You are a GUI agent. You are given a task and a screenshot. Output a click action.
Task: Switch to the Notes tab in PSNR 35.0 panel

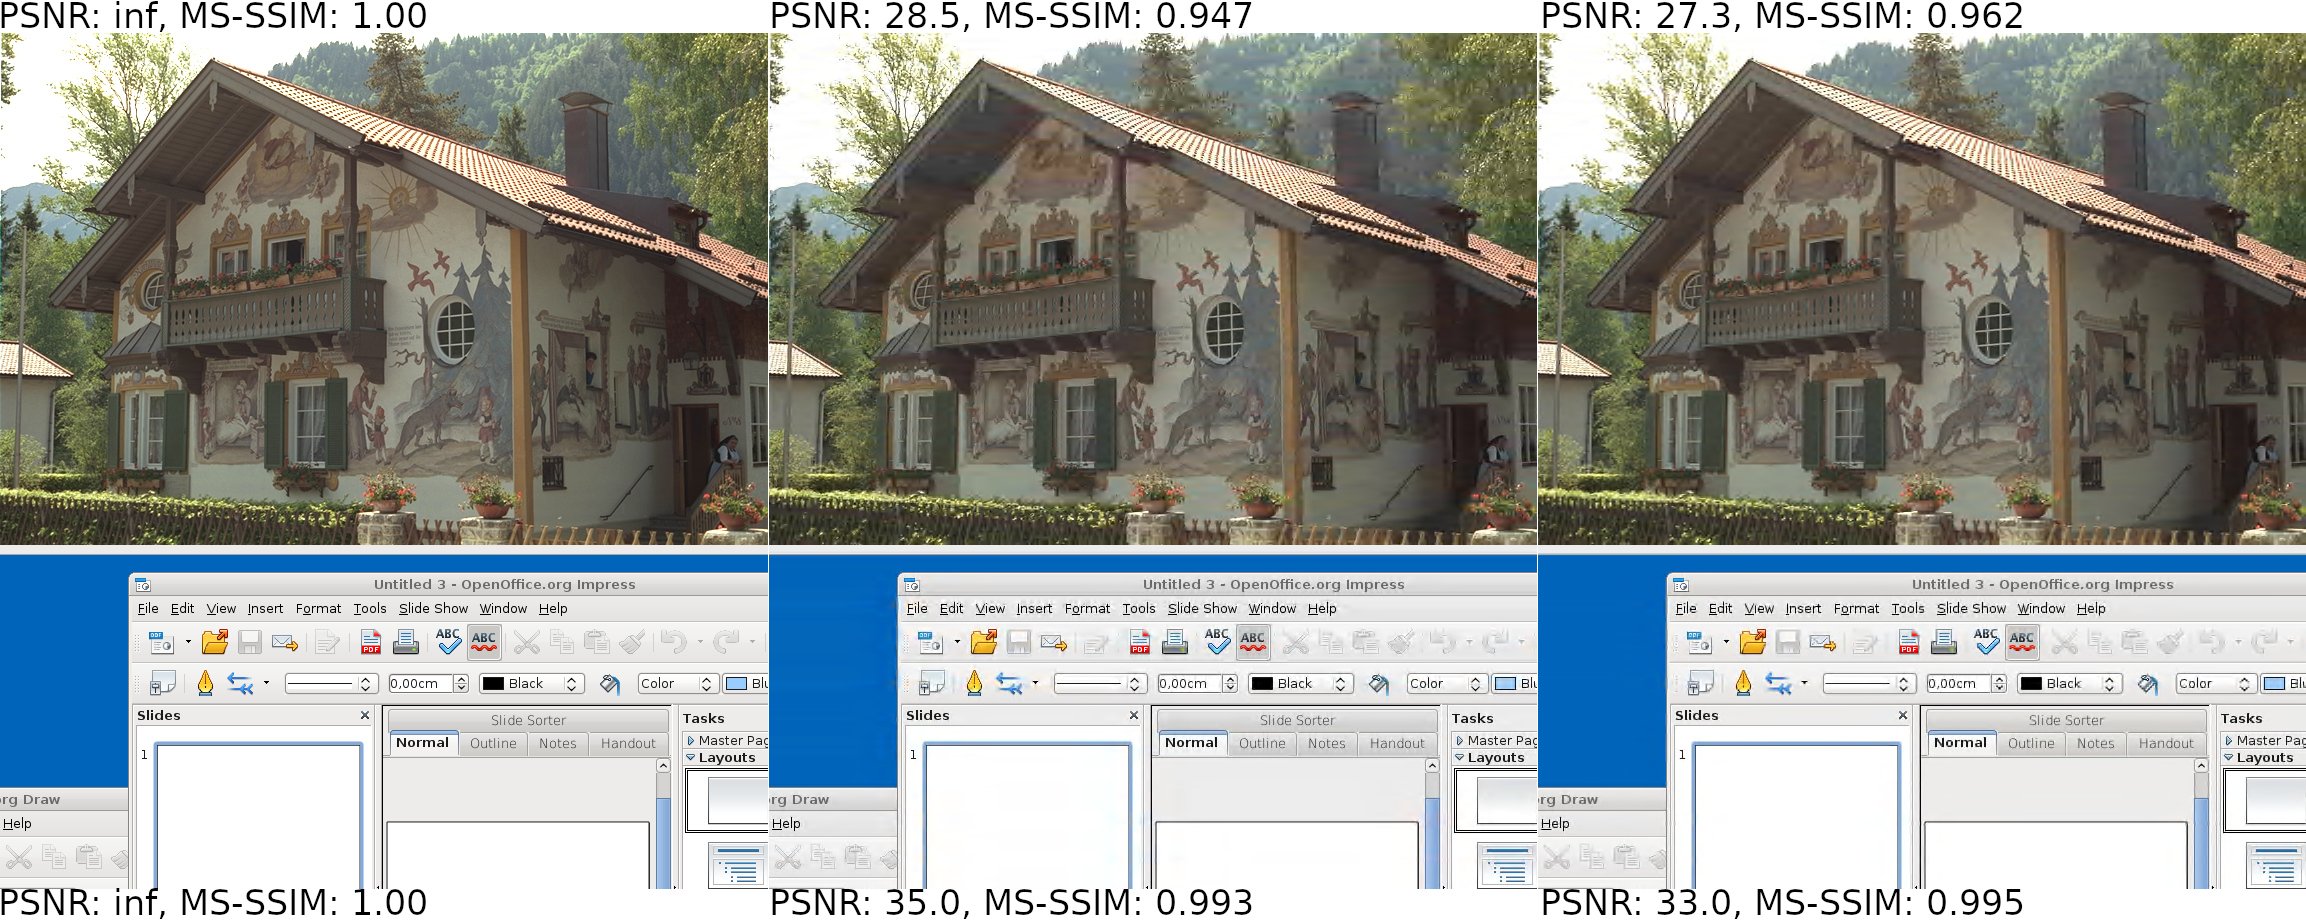click(x=1327, y=743)
